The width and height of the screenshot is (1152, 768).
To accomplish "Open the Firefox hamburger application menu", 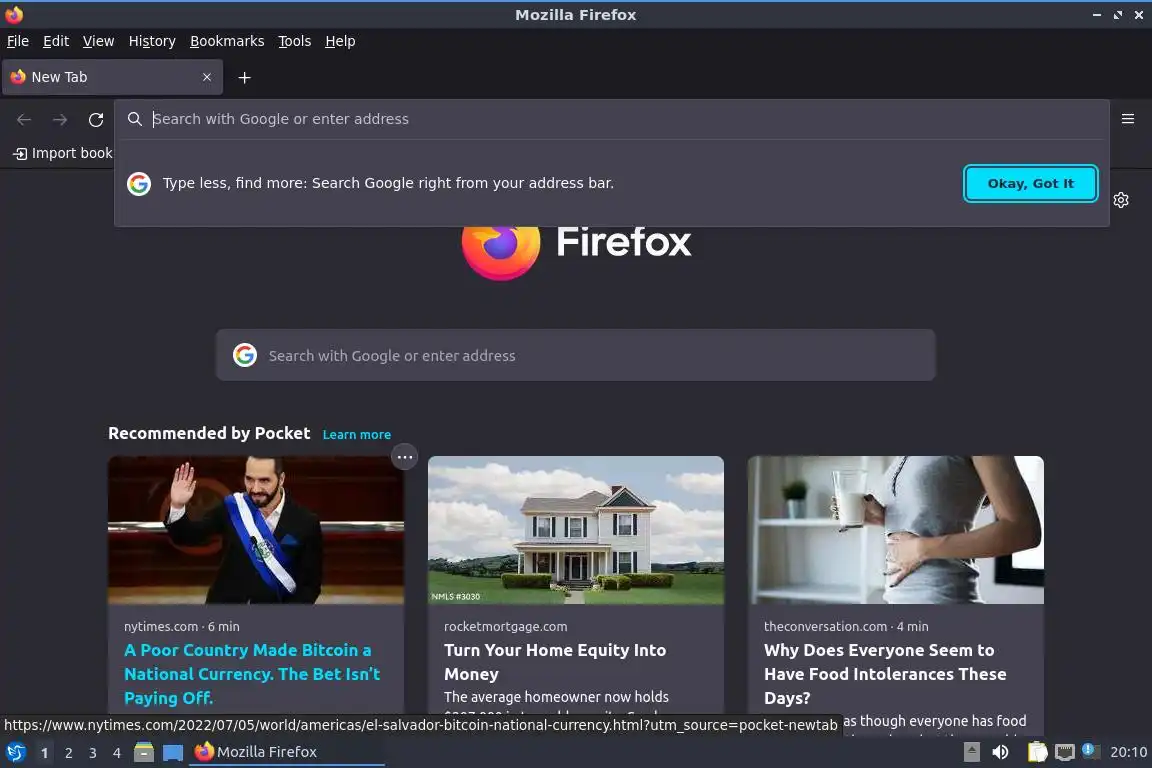I will pos(1128,119).
